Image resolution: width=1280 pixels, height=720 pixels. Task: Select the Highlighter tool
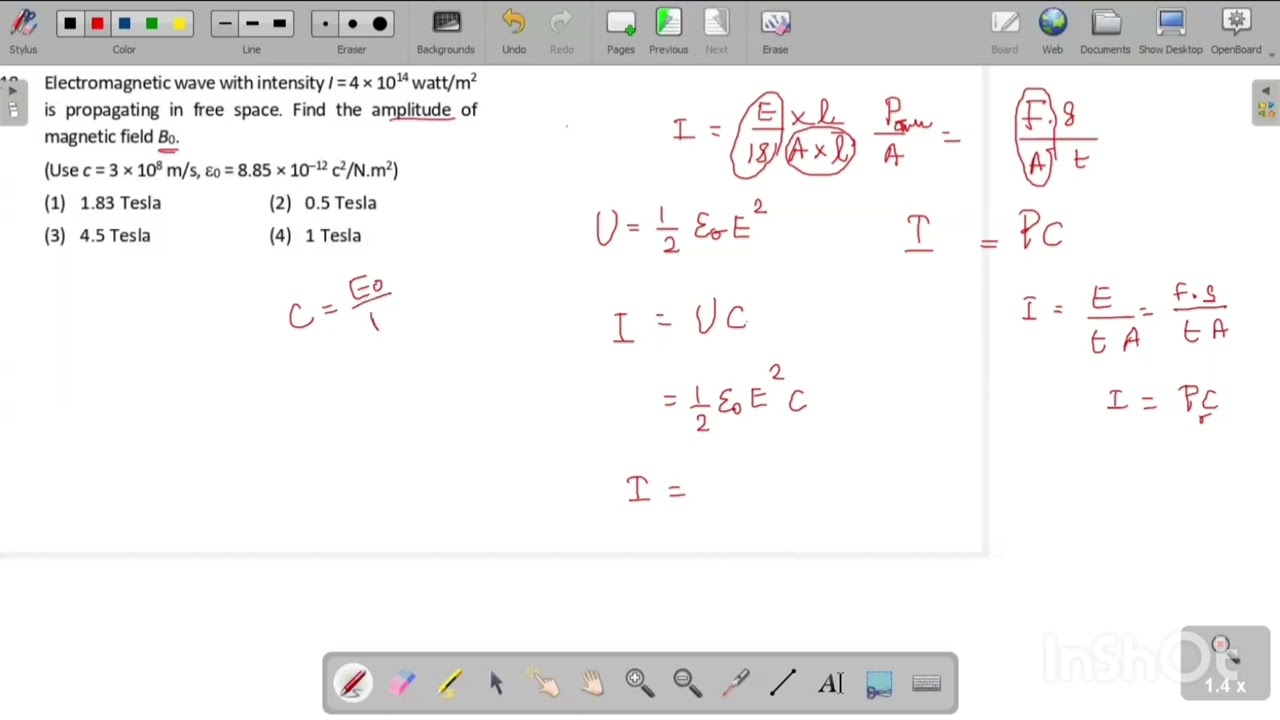[x=449, y=684]
